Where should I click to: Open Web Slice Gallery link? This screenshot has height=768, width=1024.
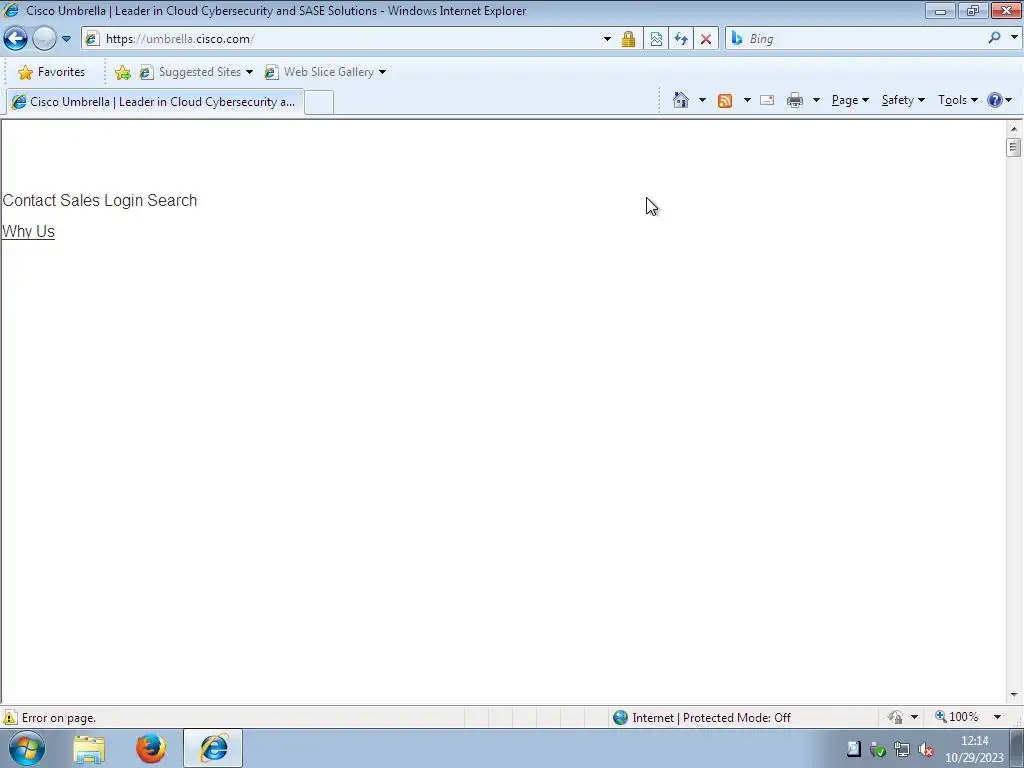(319, 72)
